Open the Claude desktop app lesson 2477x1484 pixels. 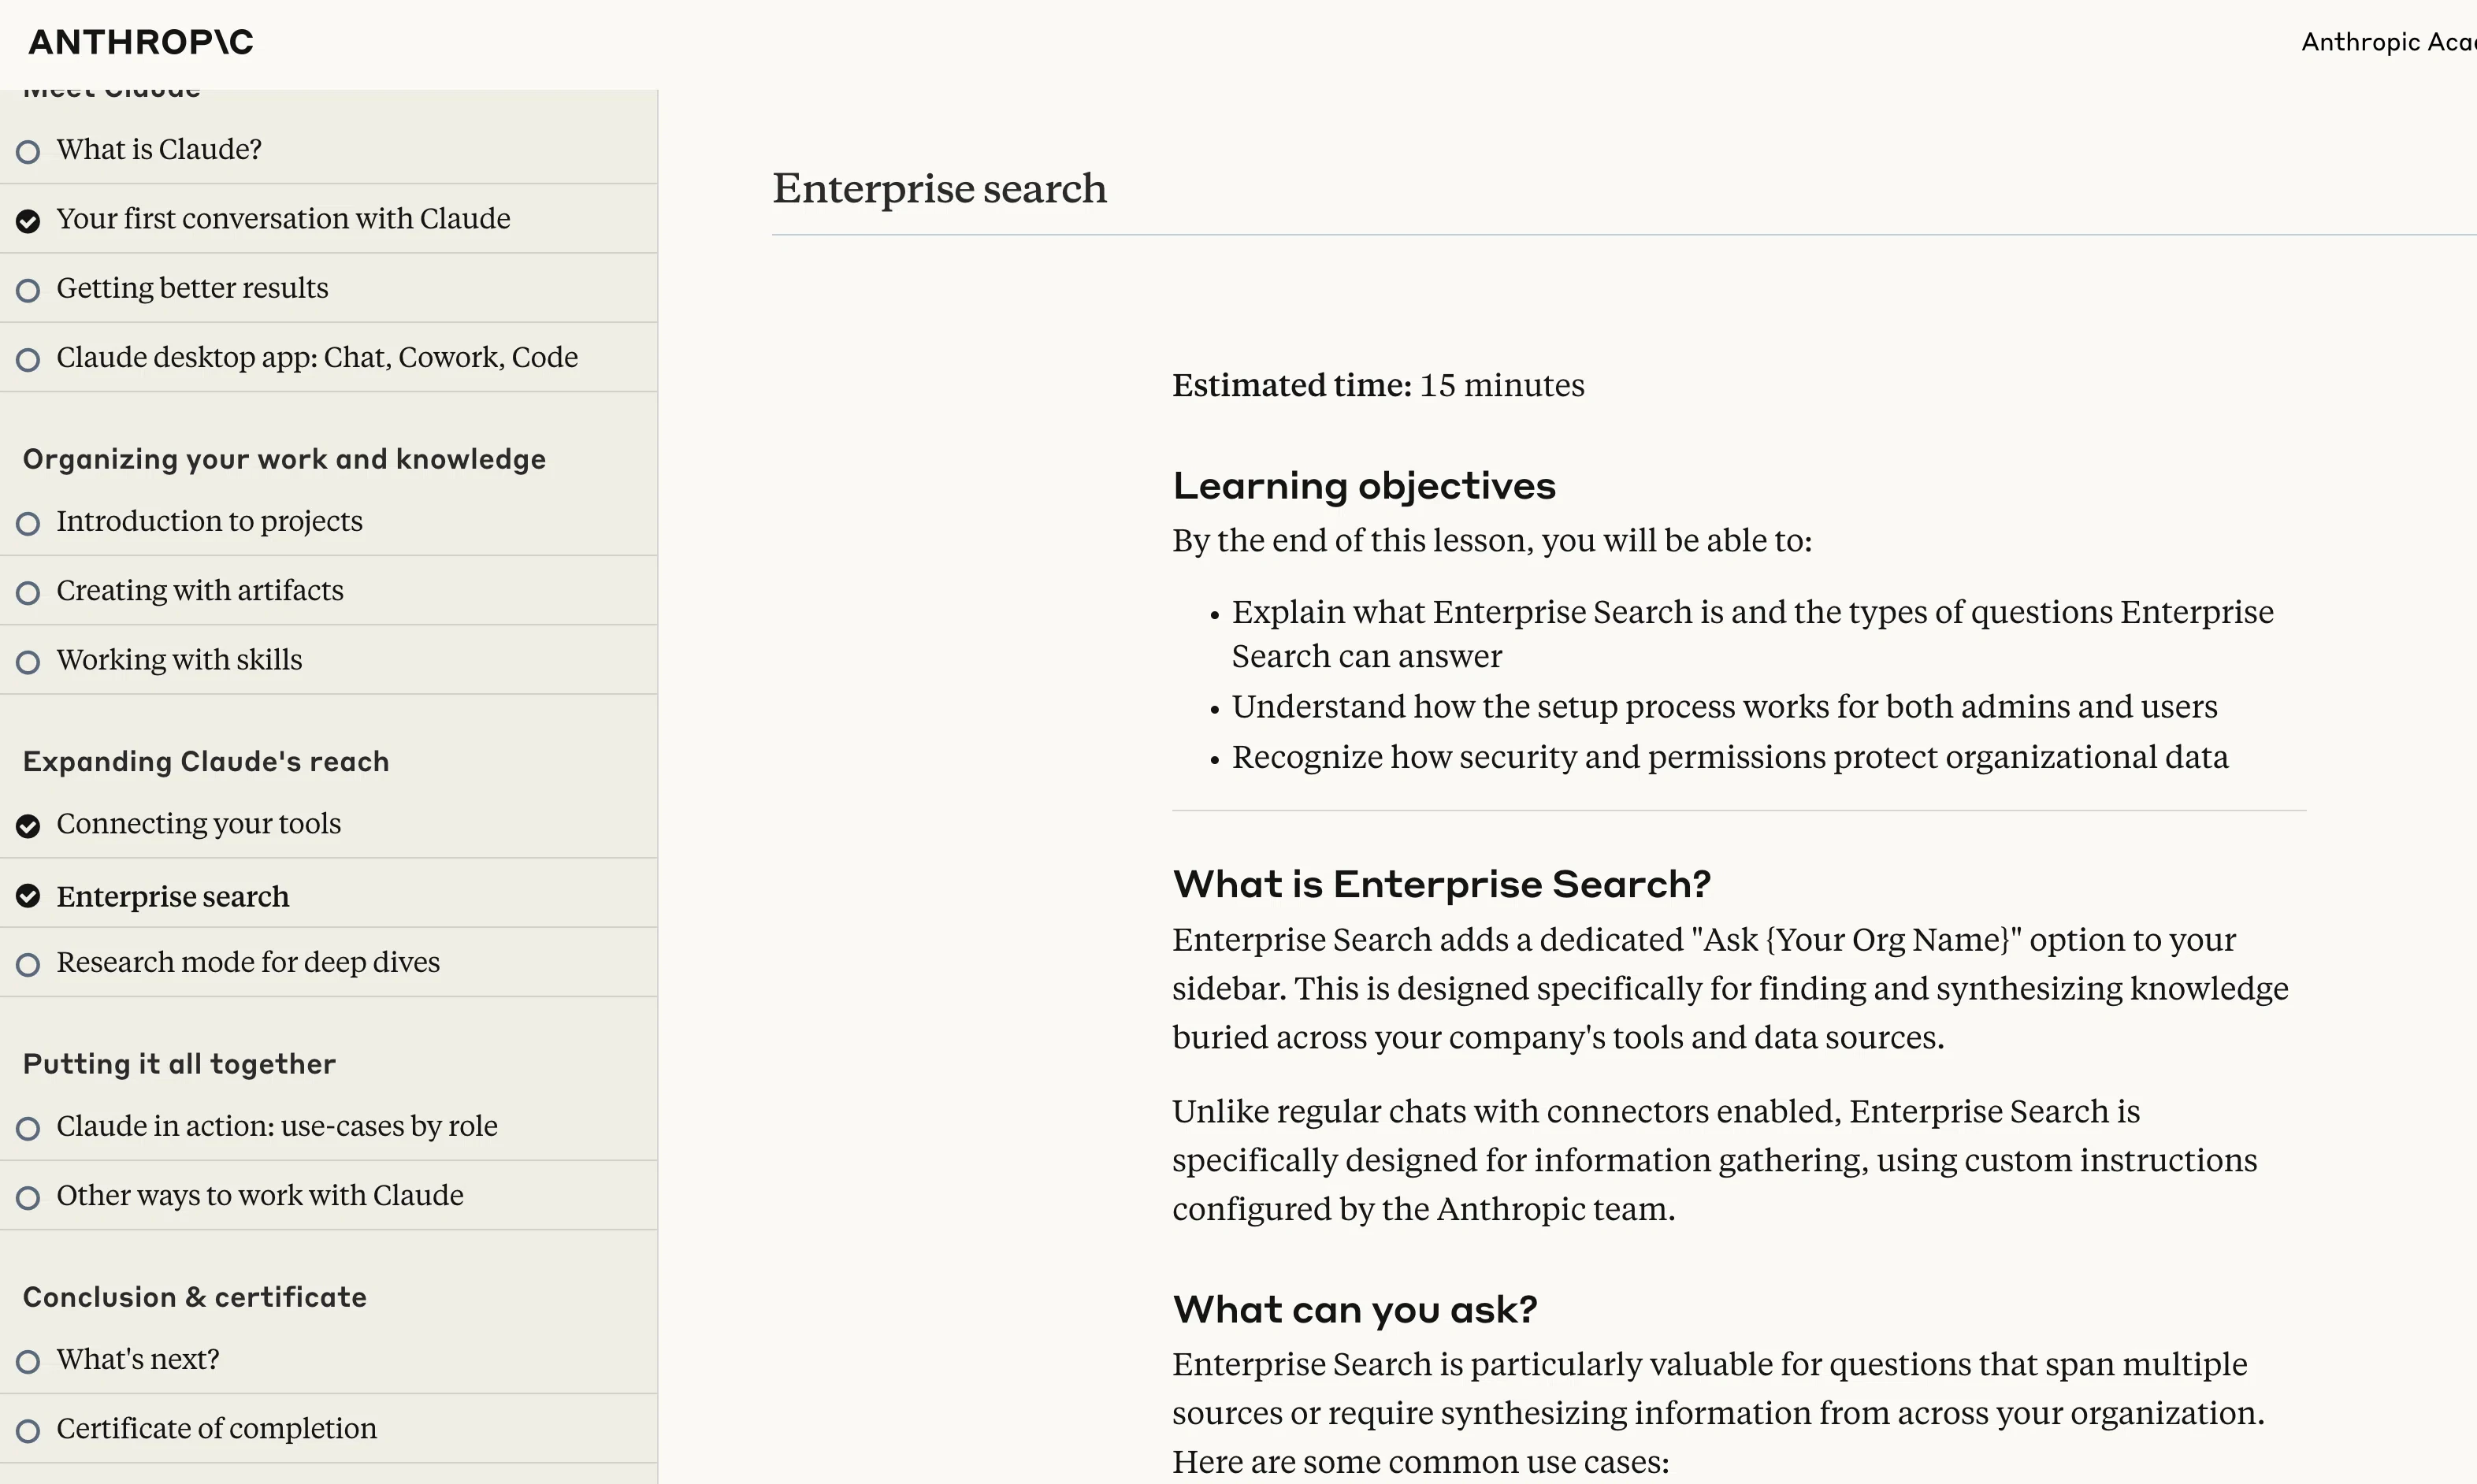(316, 357)
